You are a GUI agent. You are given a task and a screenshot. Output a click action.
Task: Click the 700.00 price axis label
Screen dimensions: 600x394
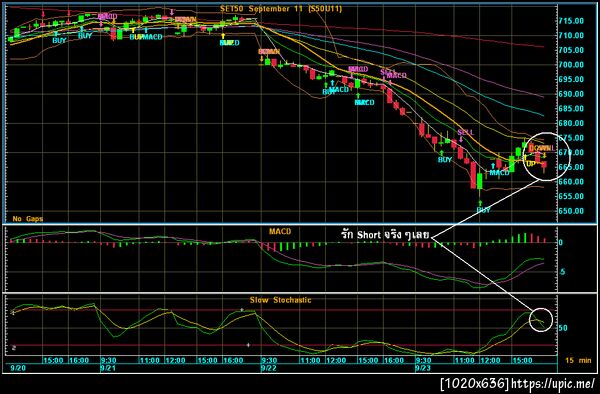(x=571, y=65)
